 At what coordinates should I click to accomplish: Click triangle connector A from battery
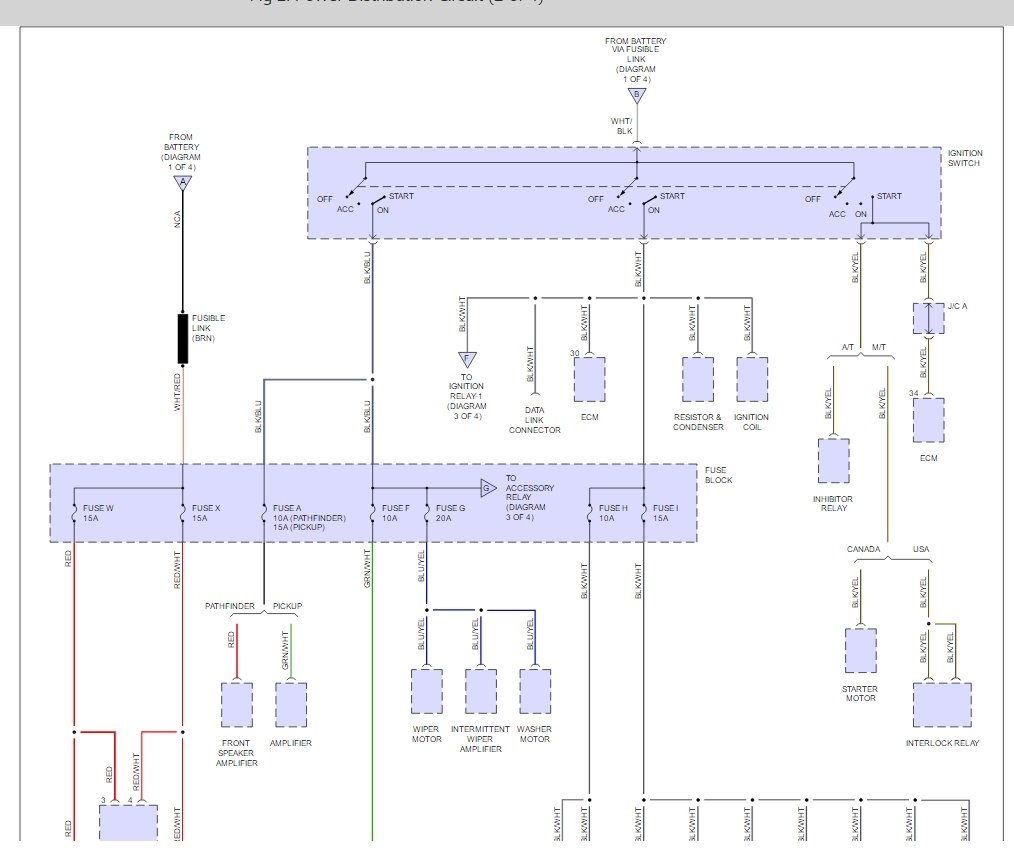pyautogui.click(x=183, y=183)
